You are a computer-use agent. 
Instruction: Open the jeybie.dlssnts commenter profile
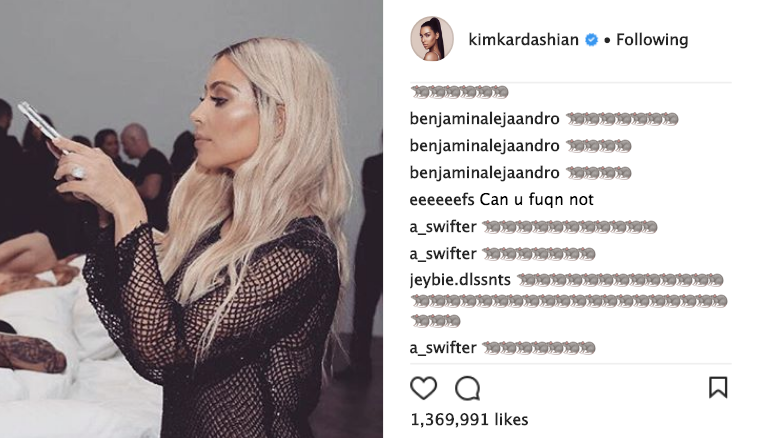(460, 280)
